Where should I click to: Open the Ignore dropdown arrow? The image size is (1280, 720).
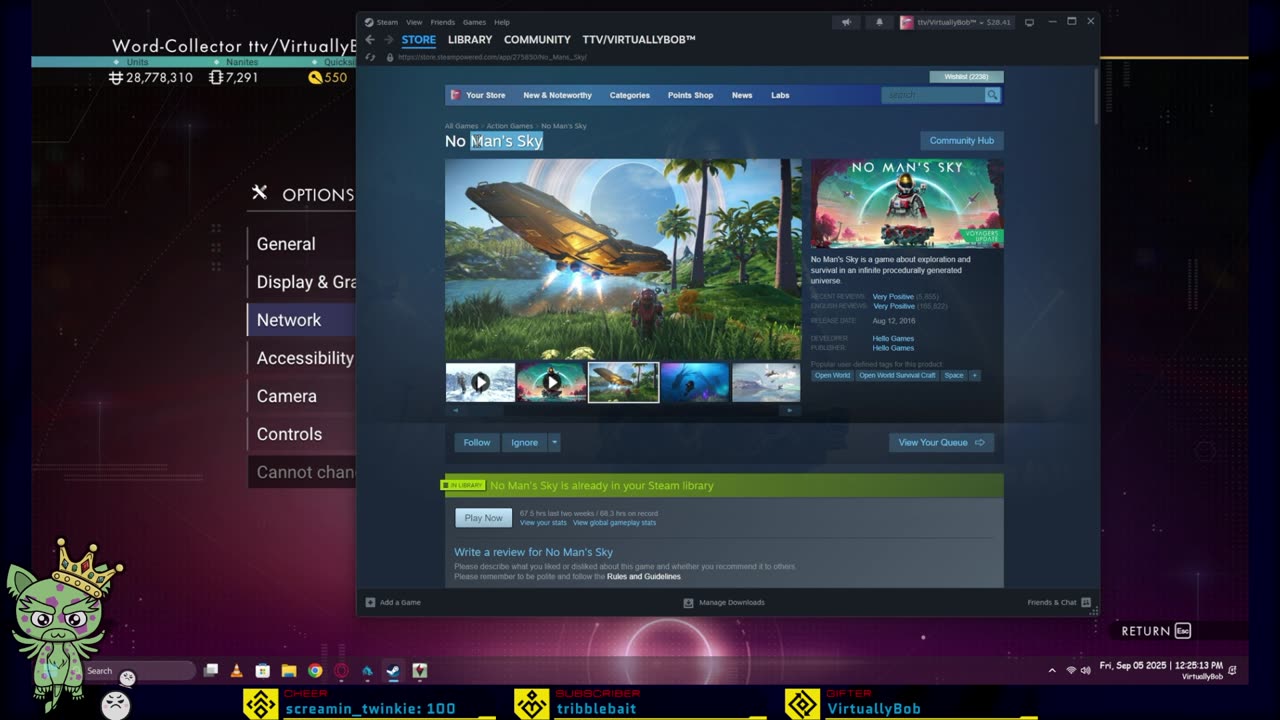[554, 442]
